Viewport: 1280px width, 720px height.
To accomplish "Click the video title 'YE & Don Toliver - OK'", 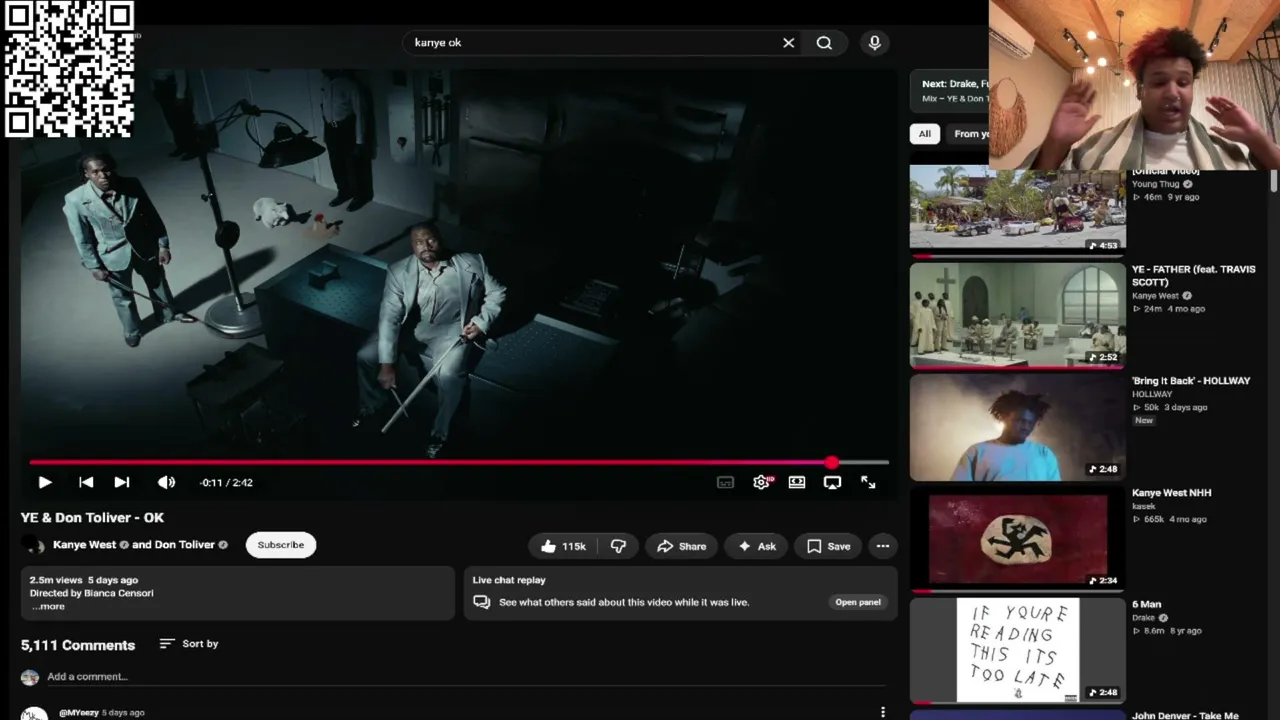I will coord(92,518).
